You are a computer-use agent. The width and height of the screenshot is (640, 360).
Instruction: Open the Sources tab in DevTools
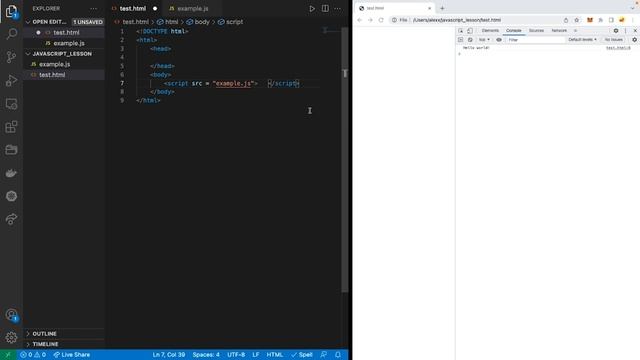coord(536,31)
